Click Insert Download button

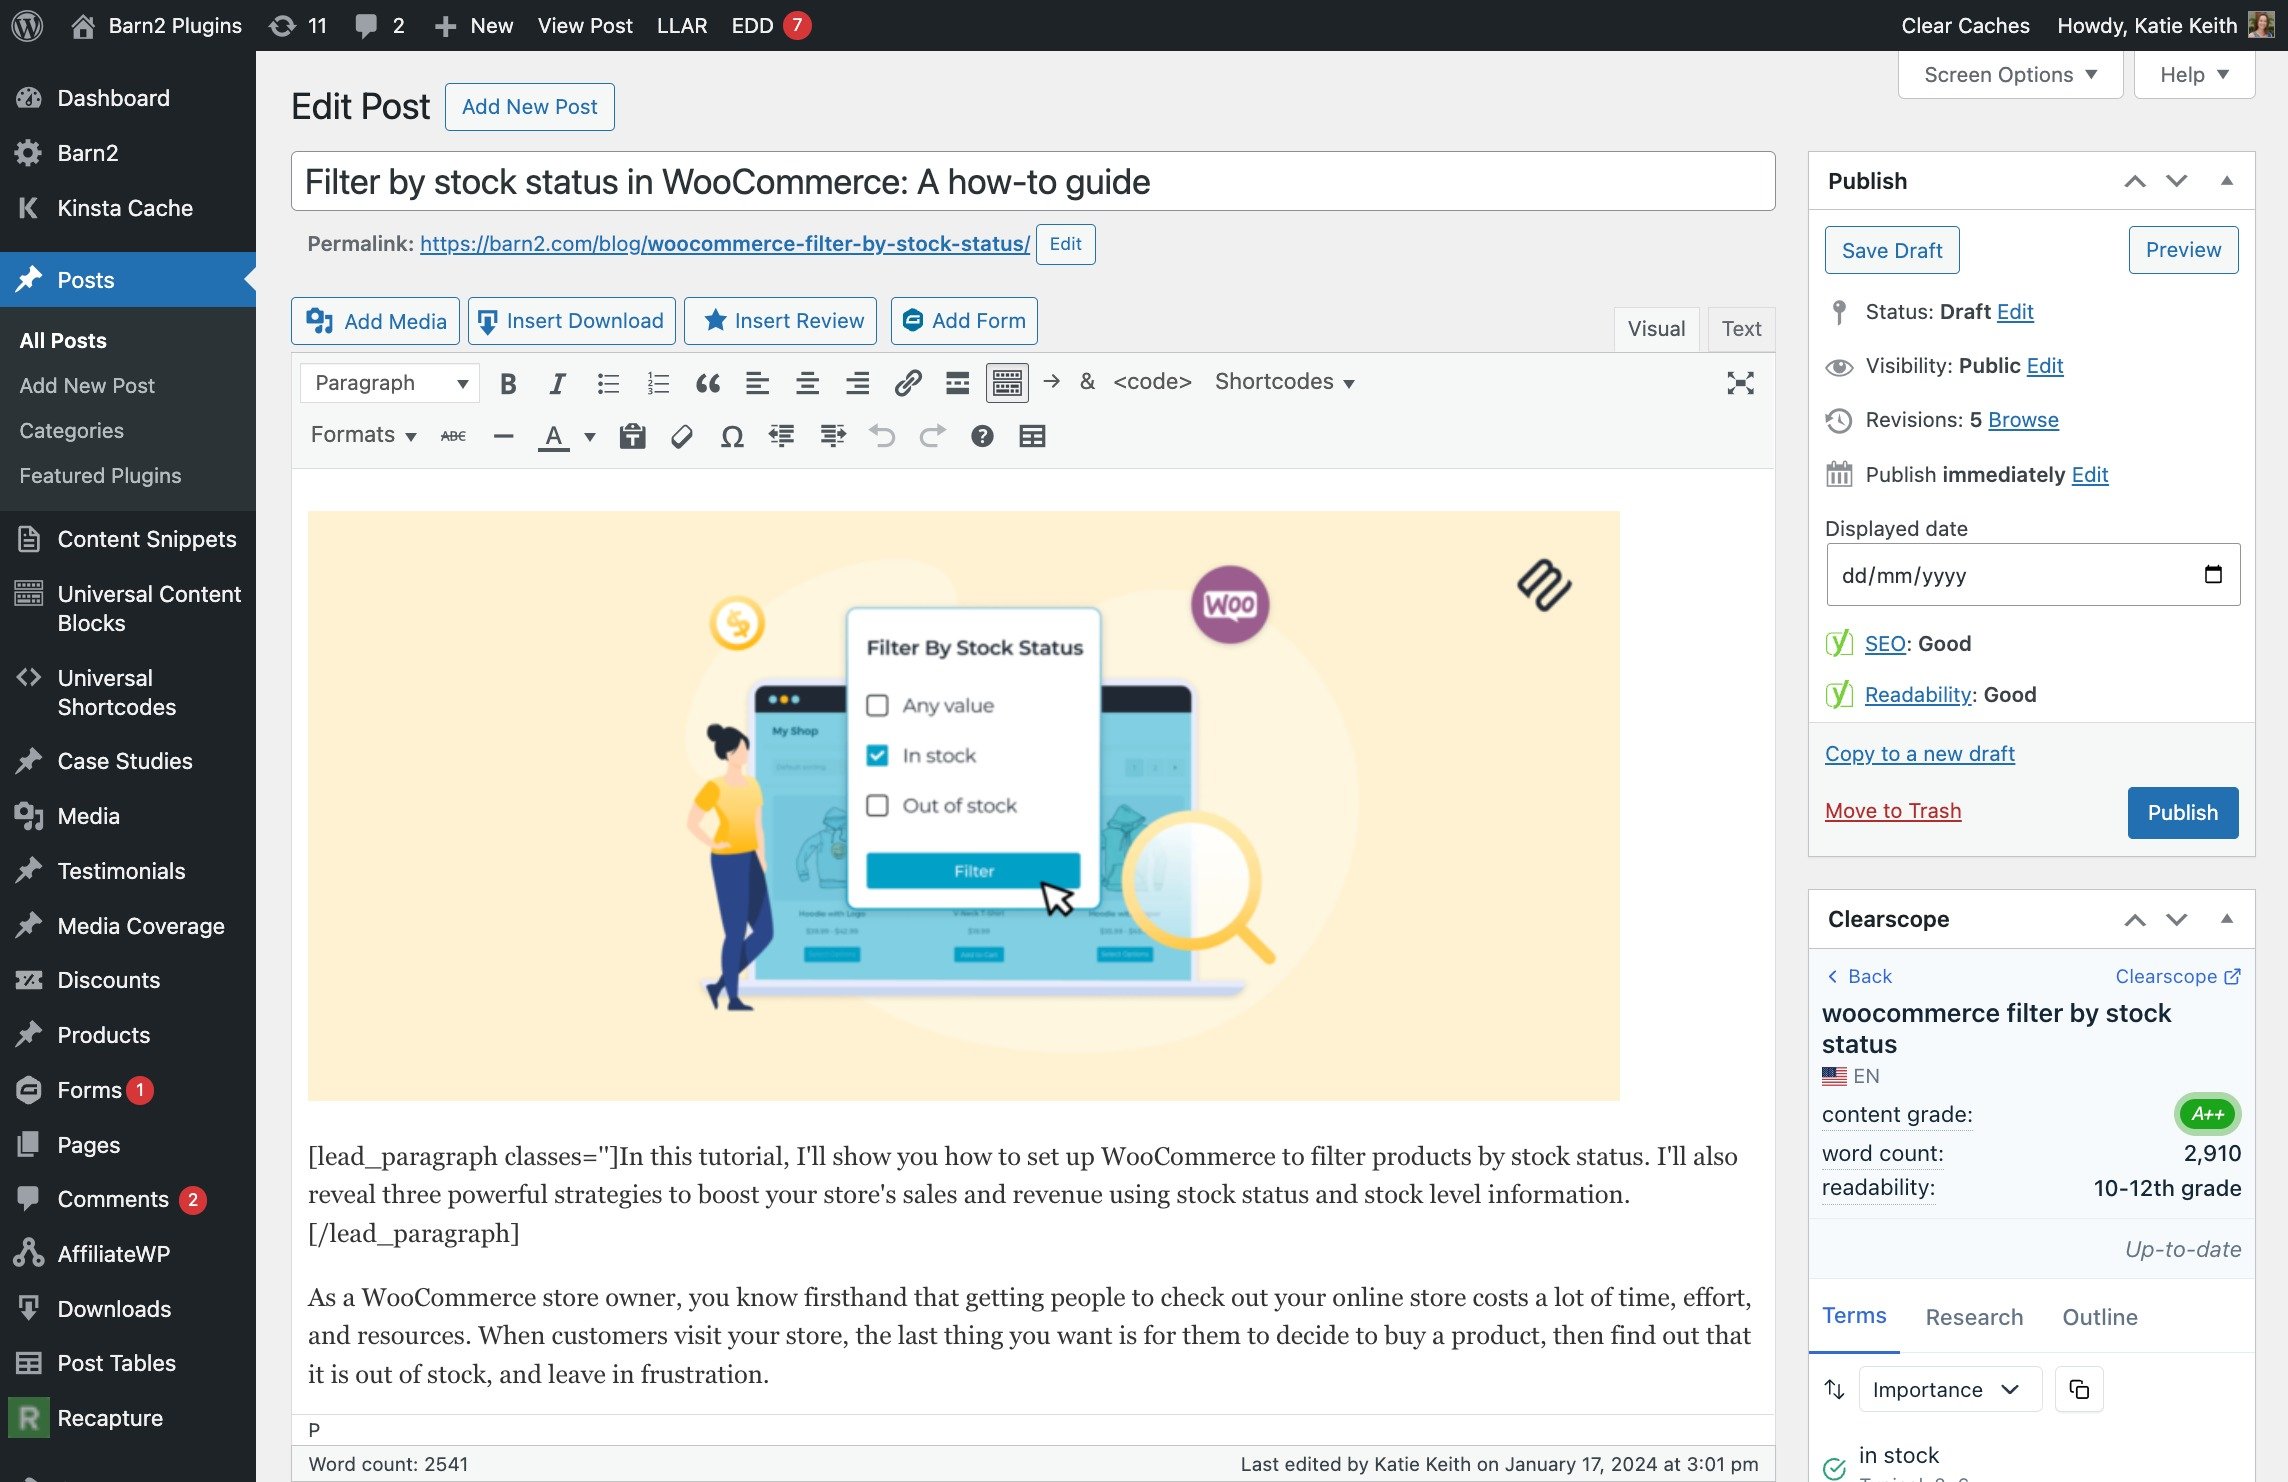tap(571, 321)
